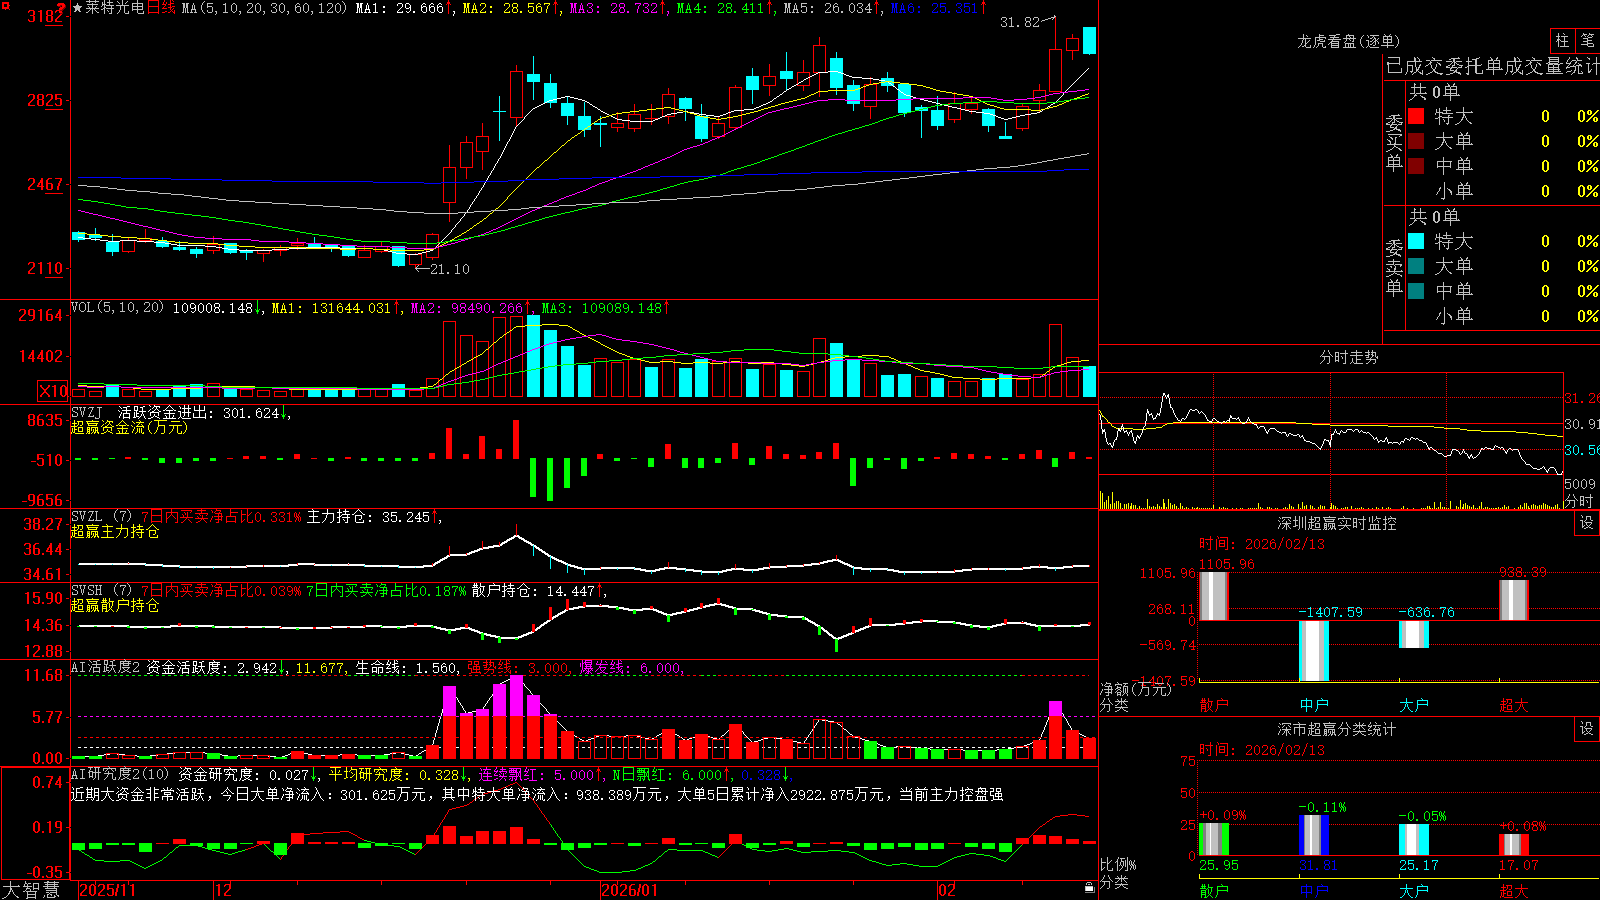This screenshot has height=900, width=1600.
Task: Click the 2025/11 date marker on time axis
Action: (x=107, y=890)
